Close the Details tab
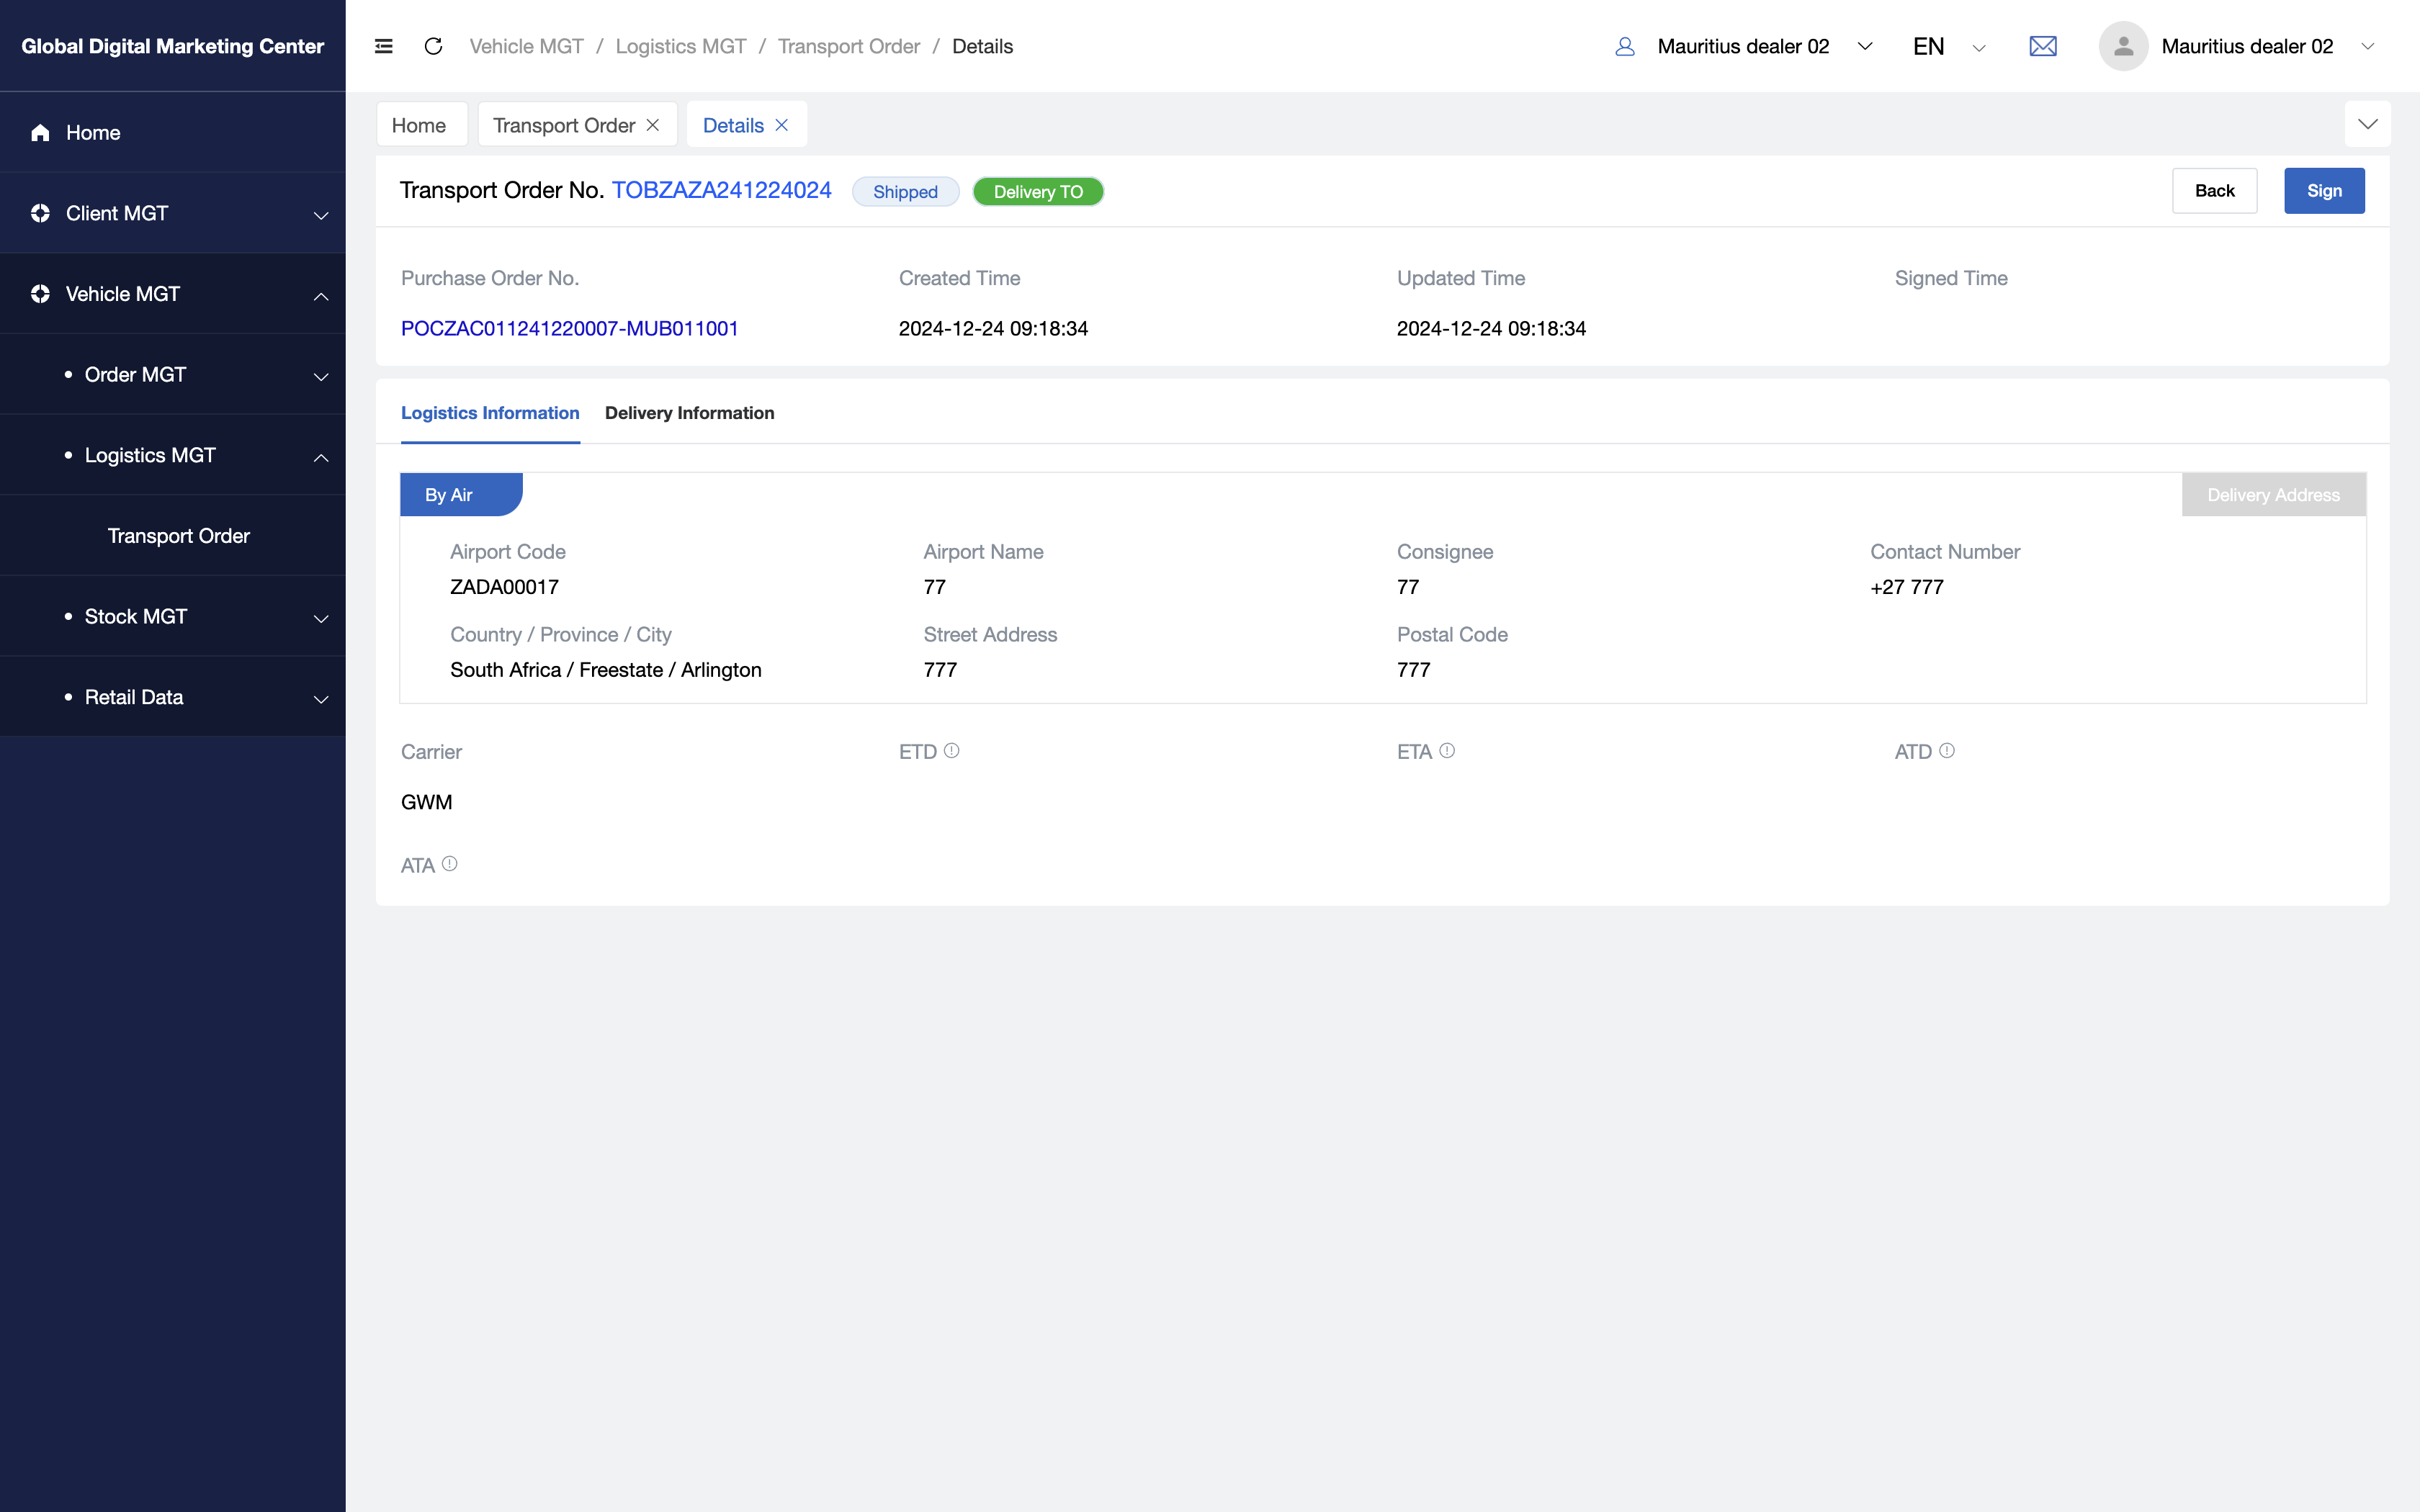 pos(782,125)
